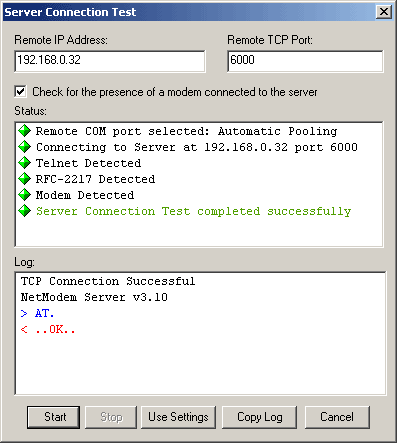Cancel the Server Connection Test dialog
This screenshot has width=397, height=443.
[337, 417]
